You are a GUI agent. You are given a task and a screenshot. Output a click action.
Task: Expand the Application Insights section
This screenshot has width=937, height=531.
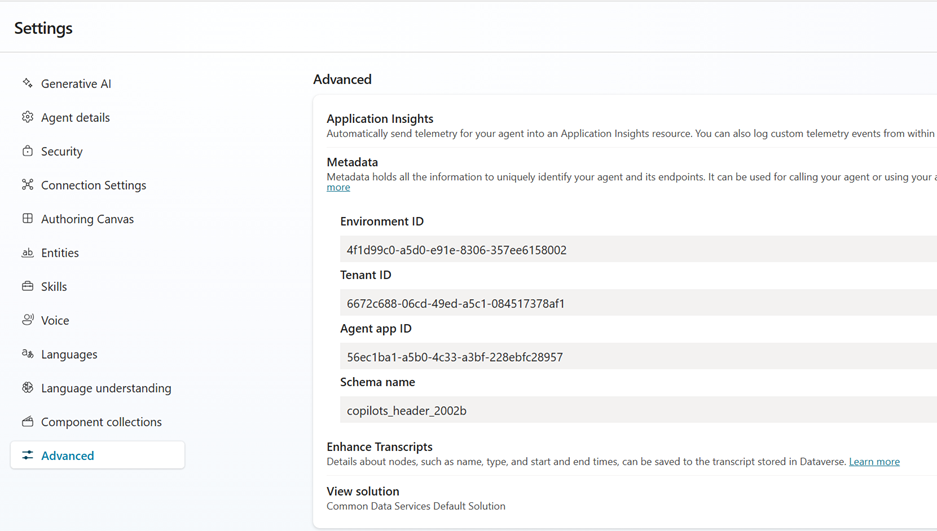coord(380,119)
